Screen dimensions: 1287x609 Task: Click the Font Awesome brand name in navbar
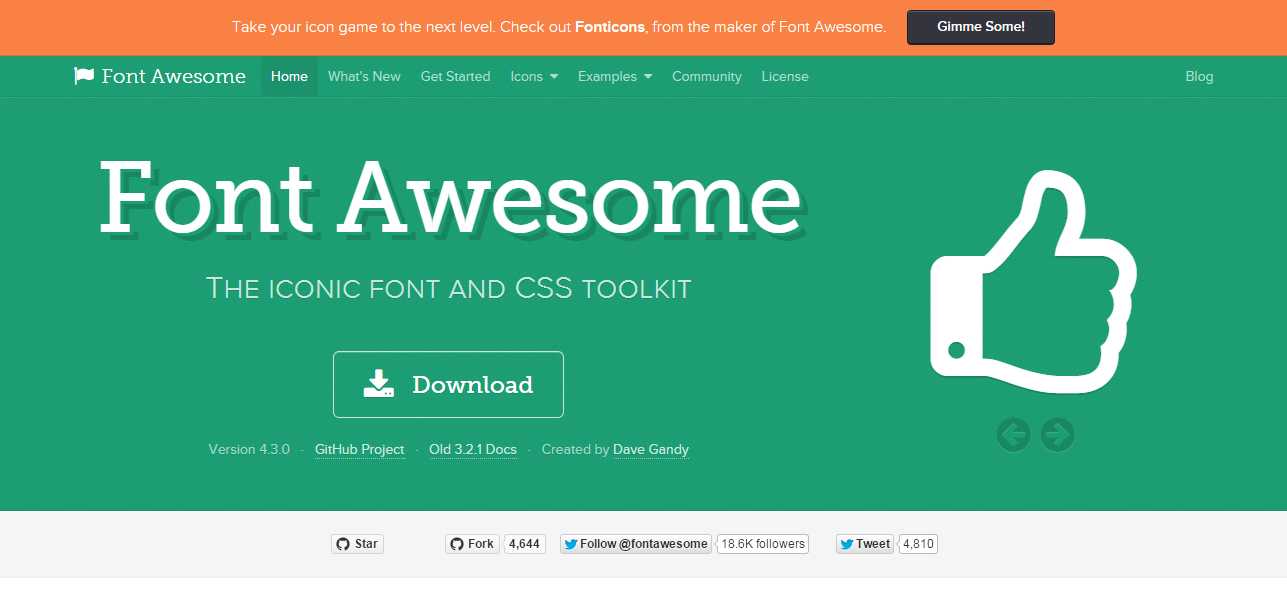click(x=173, y=76)
